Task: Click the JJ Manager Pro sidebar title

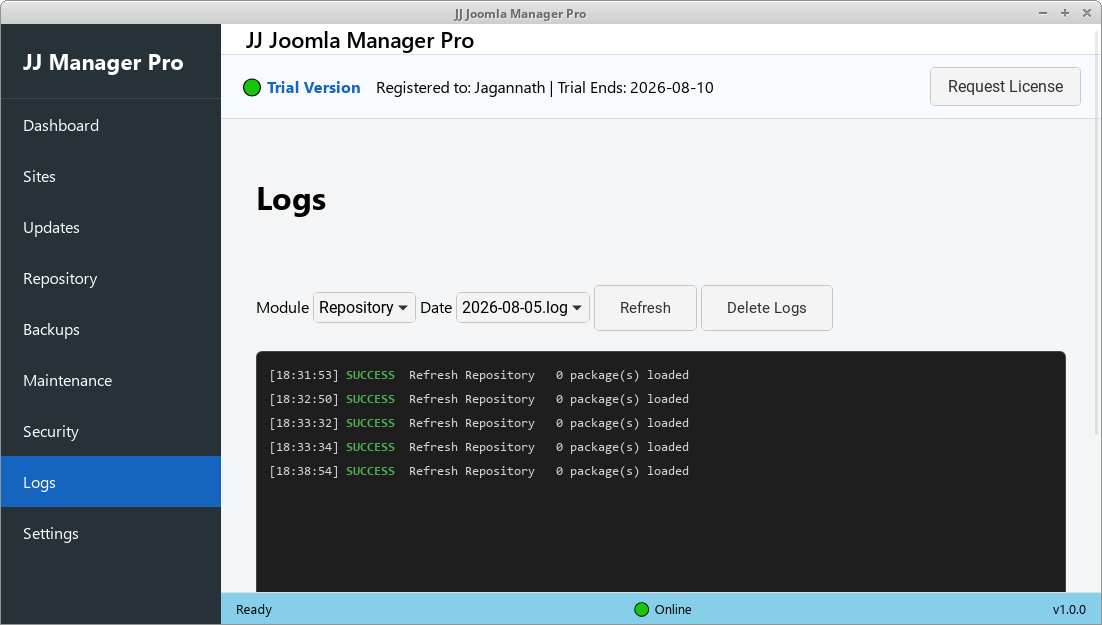Action: pyautogui.click(x=103, y=63)
